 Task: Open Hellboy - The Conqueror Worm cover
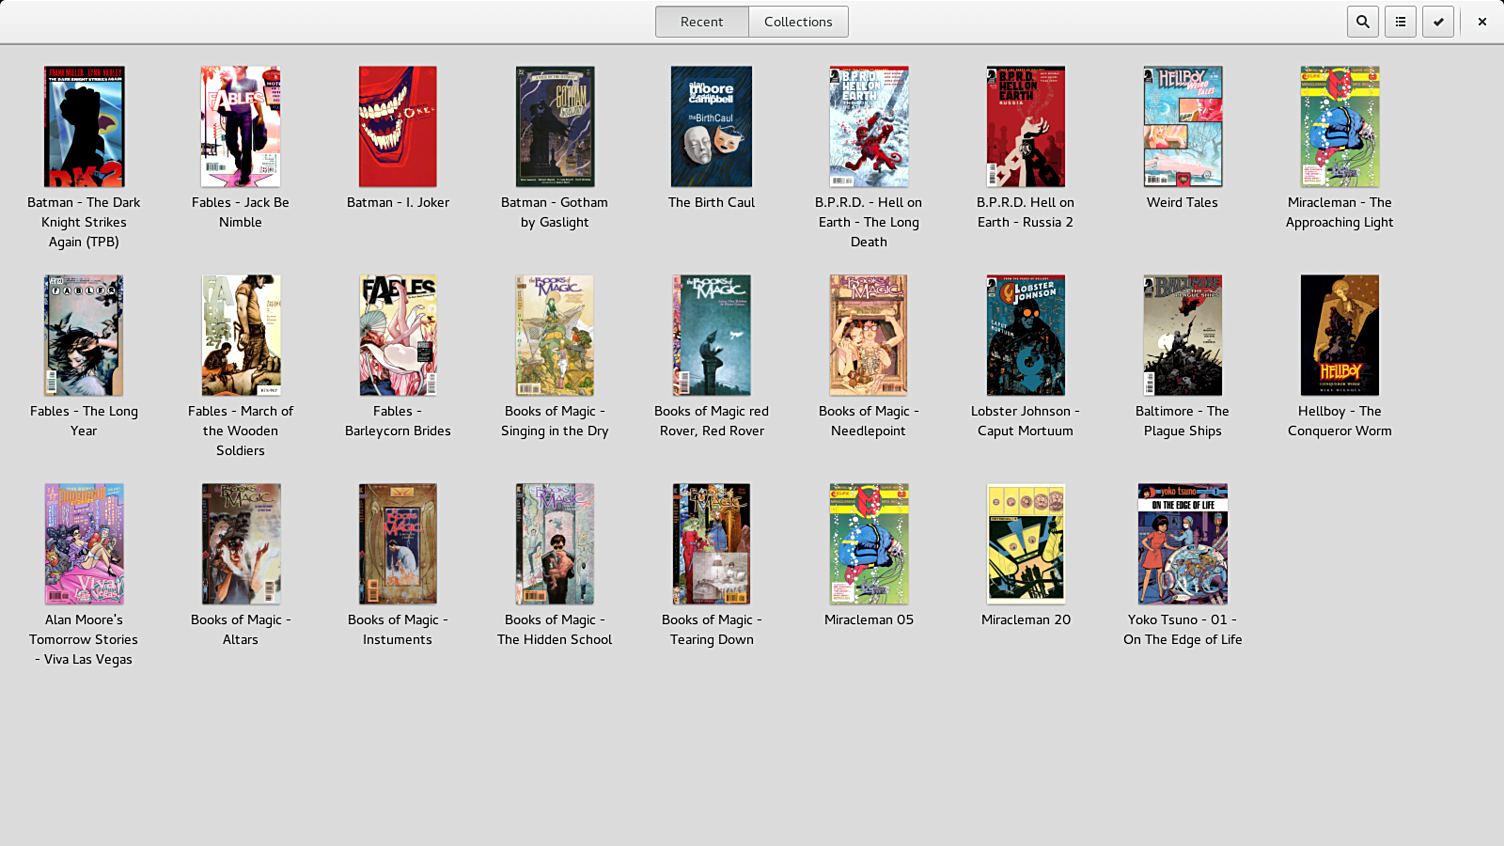[1339, 336]
